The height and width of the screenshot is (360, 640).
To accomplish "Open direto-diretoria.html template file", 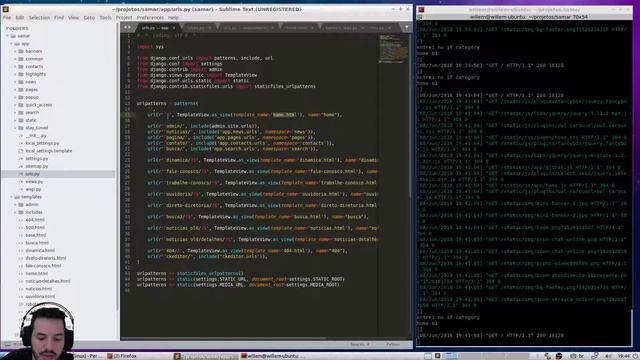I will (x=46, y=258).
